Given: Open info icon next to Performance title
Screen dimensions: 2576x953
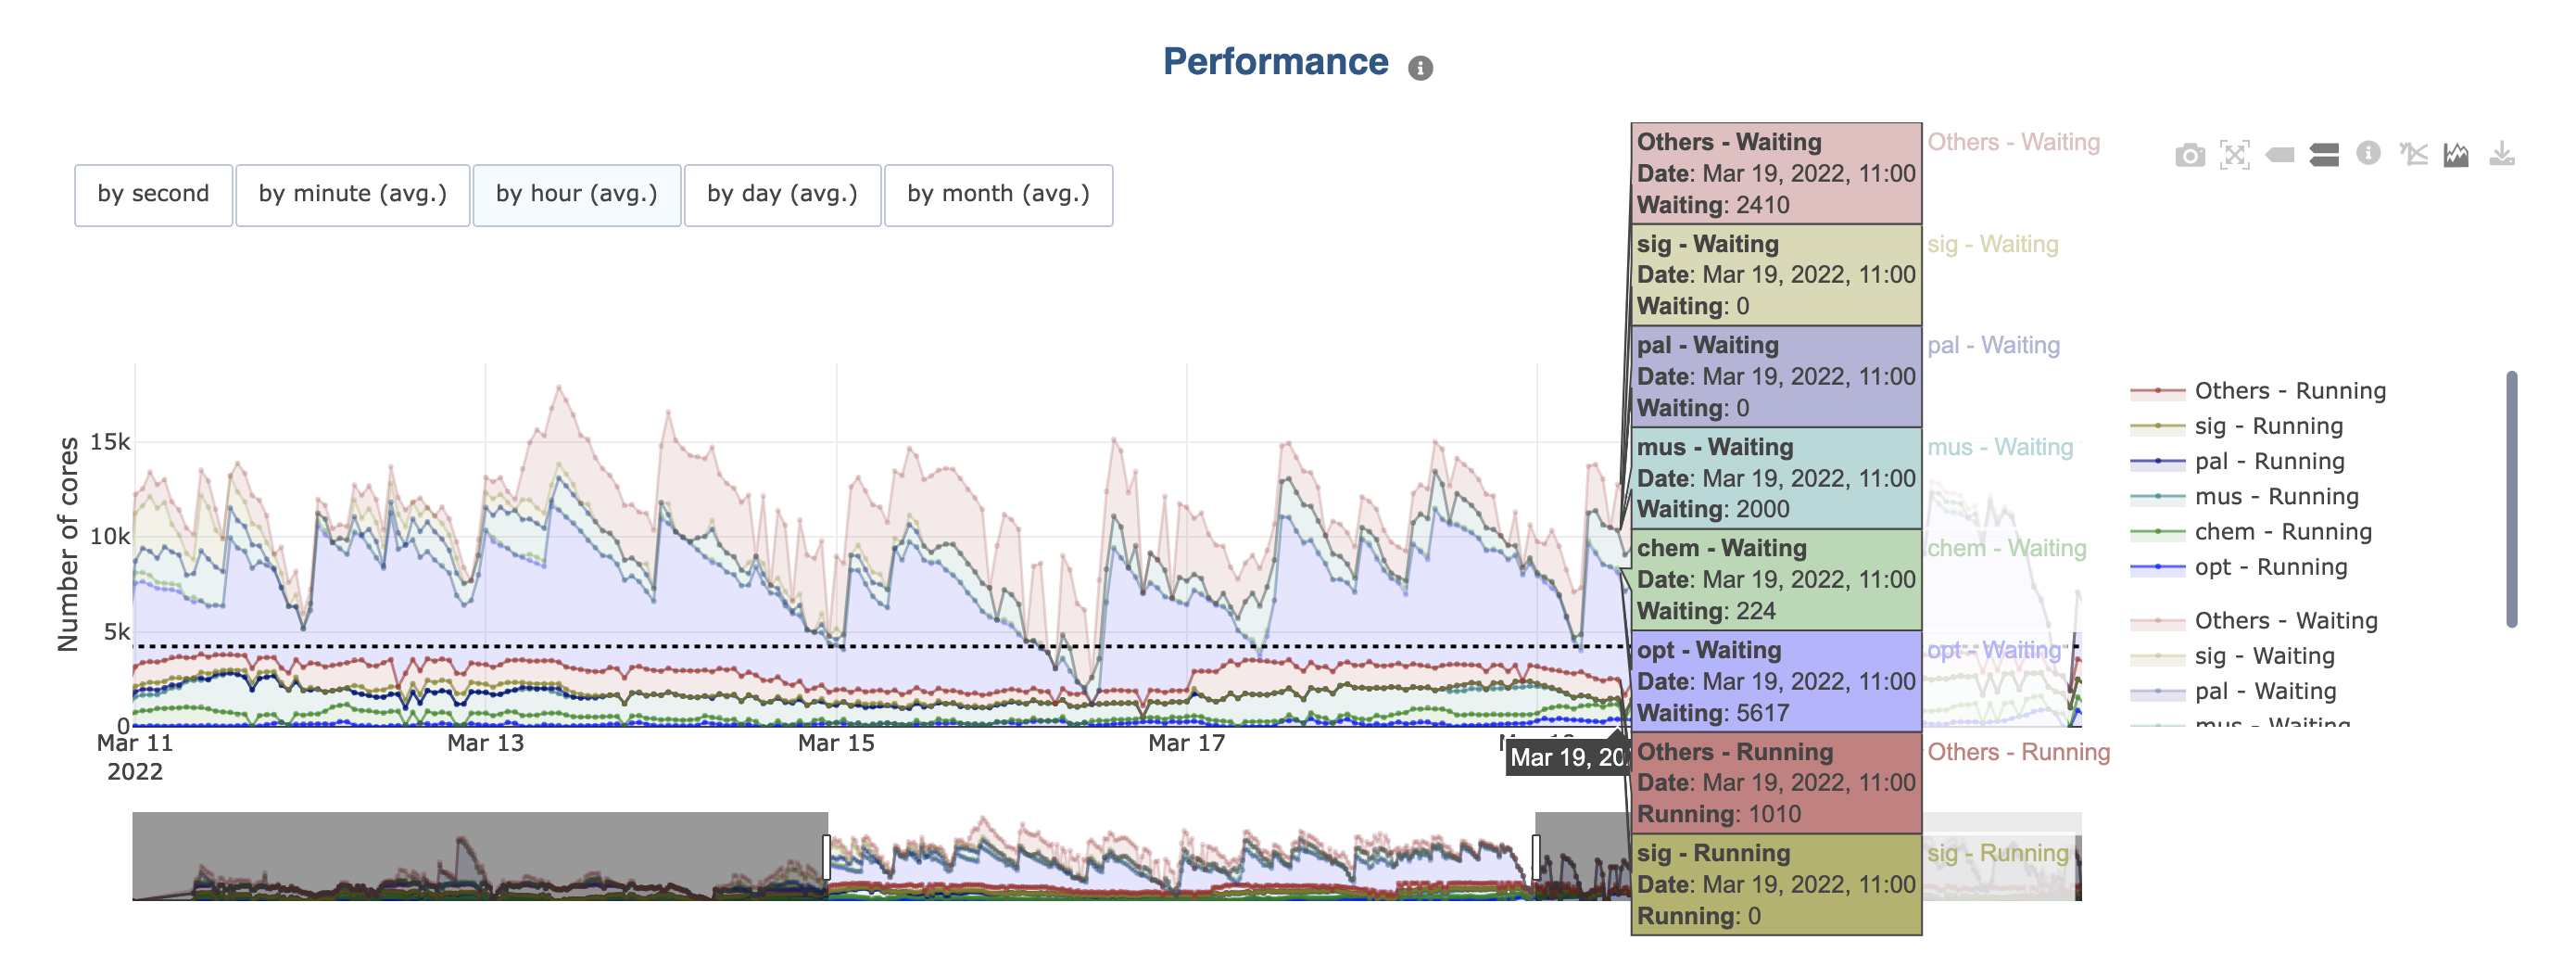Looking at the screenshot, I should point(1420,68).
